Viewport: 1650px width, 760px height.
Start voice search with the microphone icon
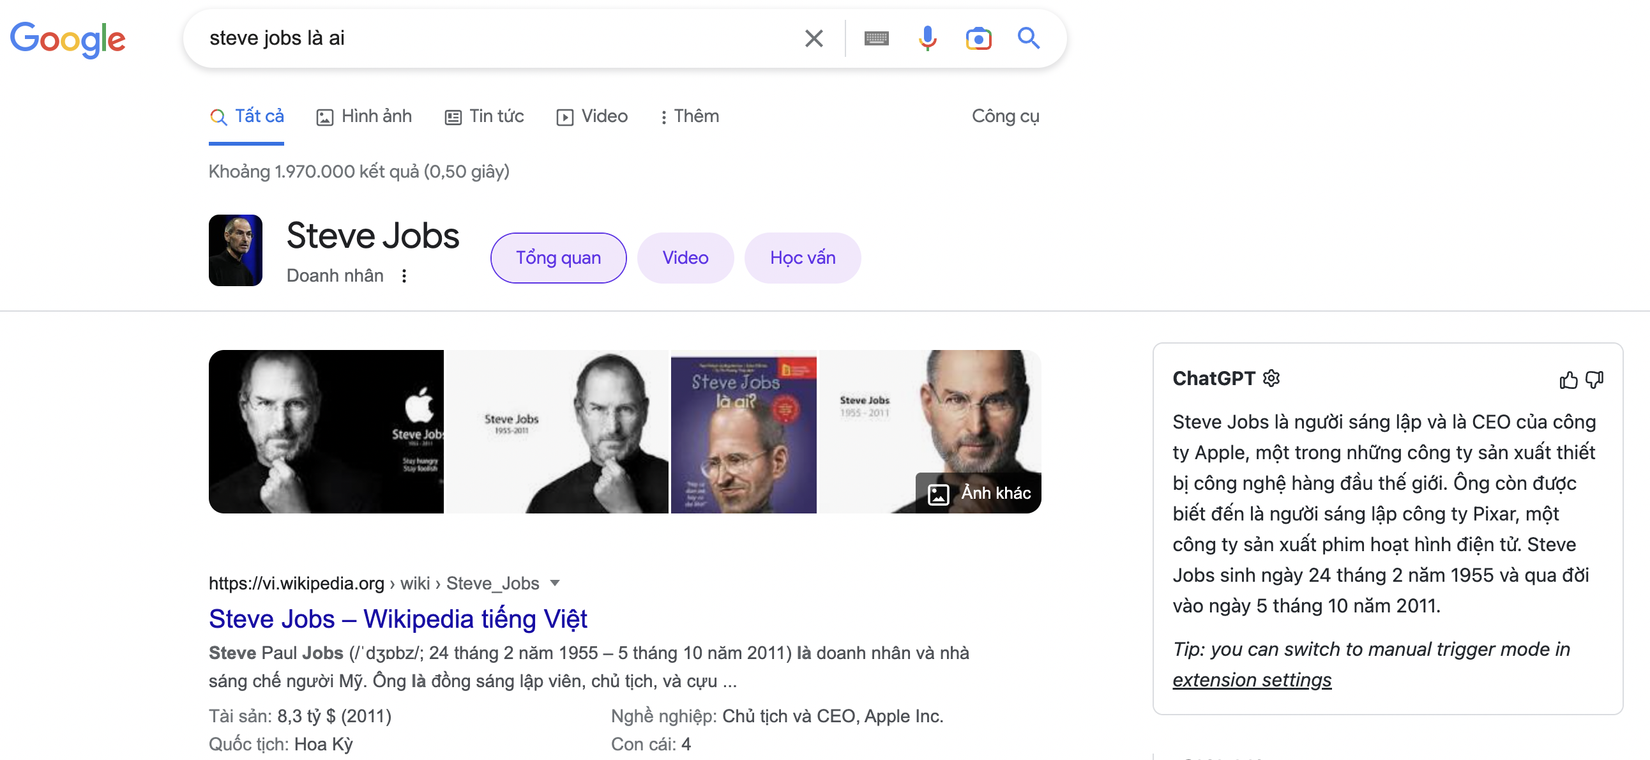pos(928,39)
